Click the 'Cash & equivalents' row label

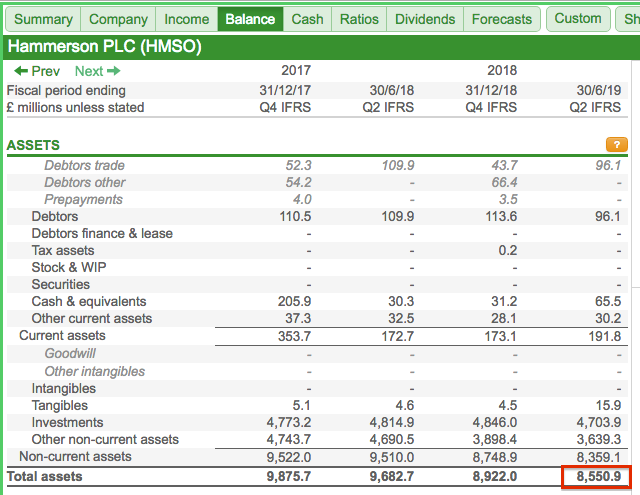[x=89, y=302]
